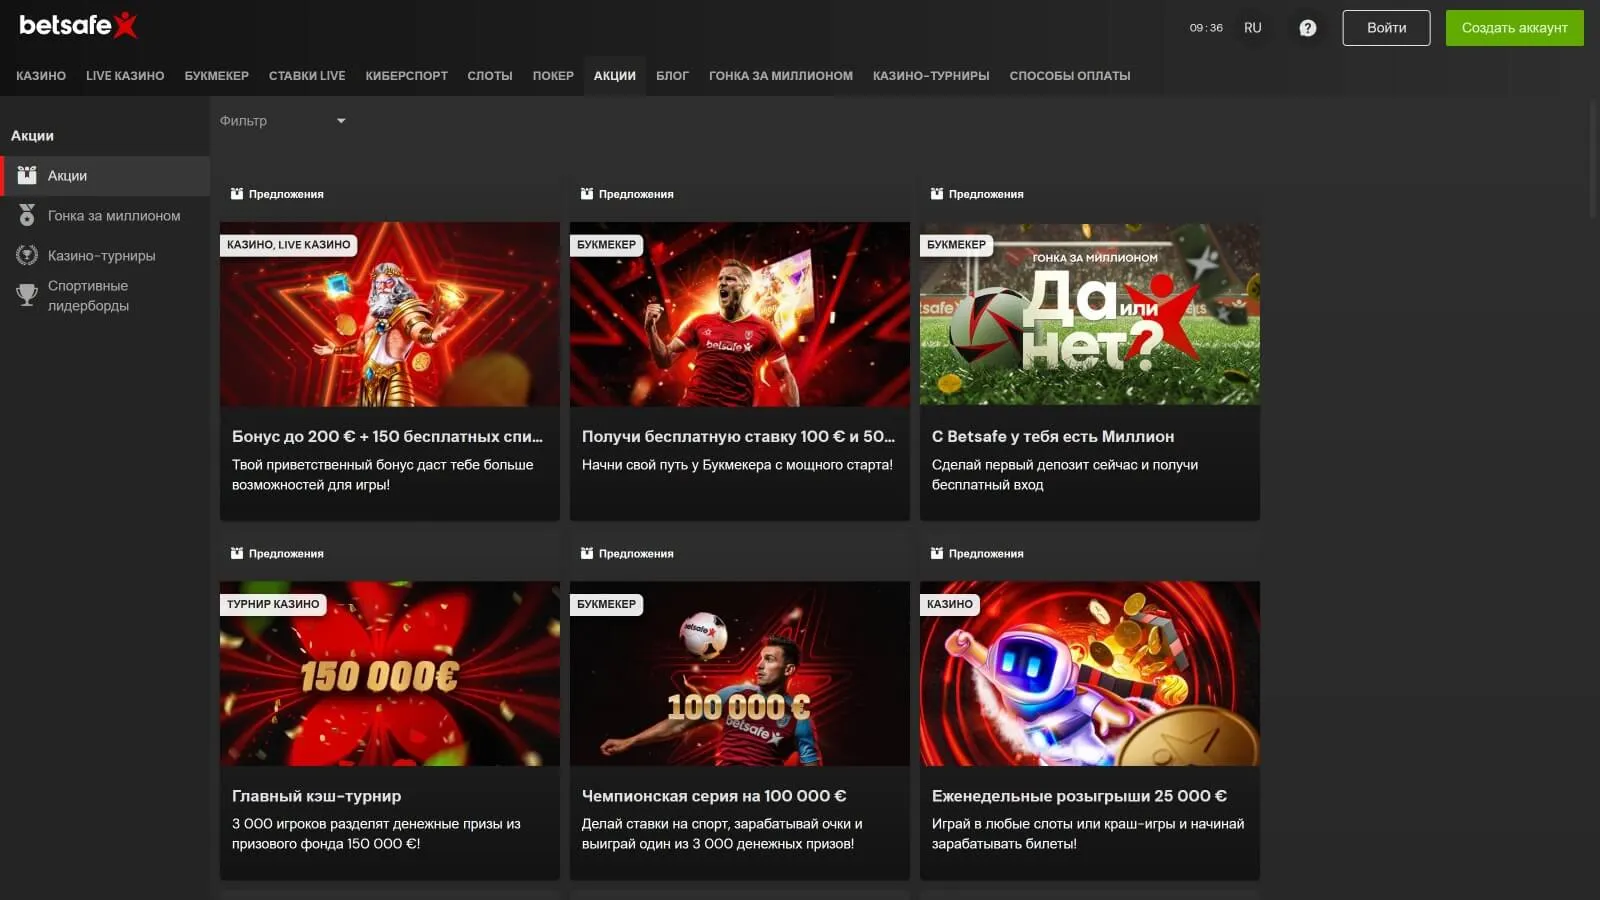Click the trophy icon for Спортивные лидерборды

[x=27, y=295]
